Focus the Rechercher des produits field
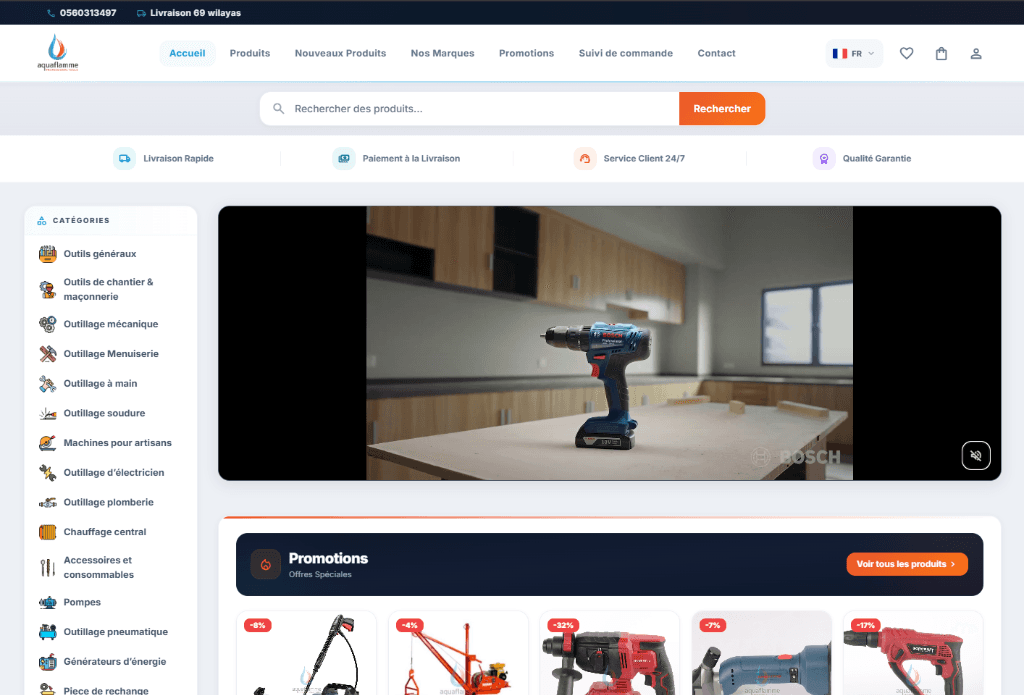Screen dimensions: 1024x695 click(470, 108)
